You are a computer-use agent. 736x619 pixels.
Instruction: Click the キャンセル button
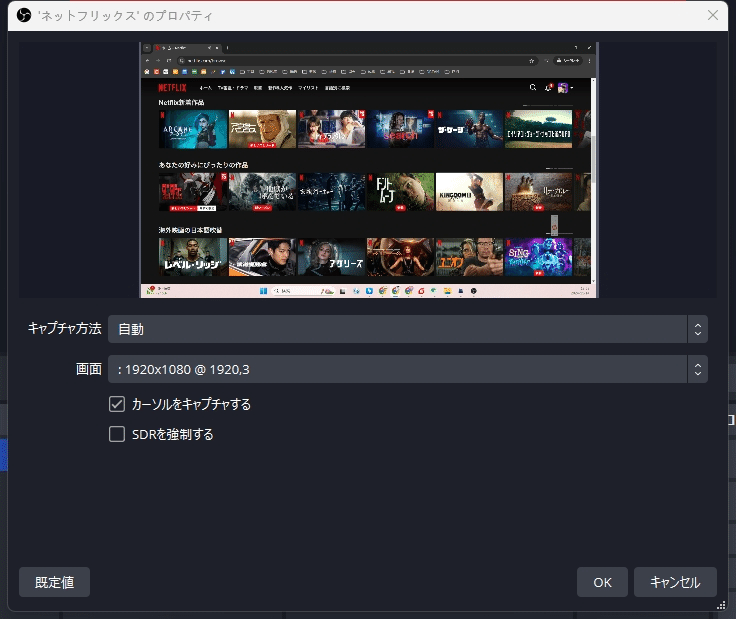coord(675,582)
